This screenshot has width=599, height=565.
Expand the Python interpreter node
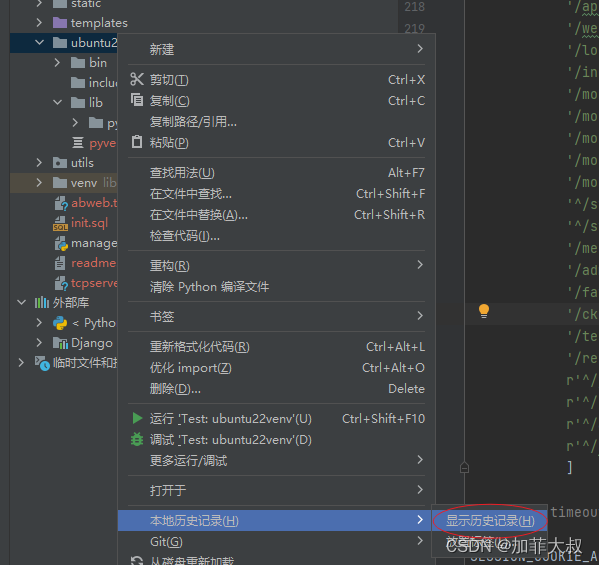(x=39, y=323)
